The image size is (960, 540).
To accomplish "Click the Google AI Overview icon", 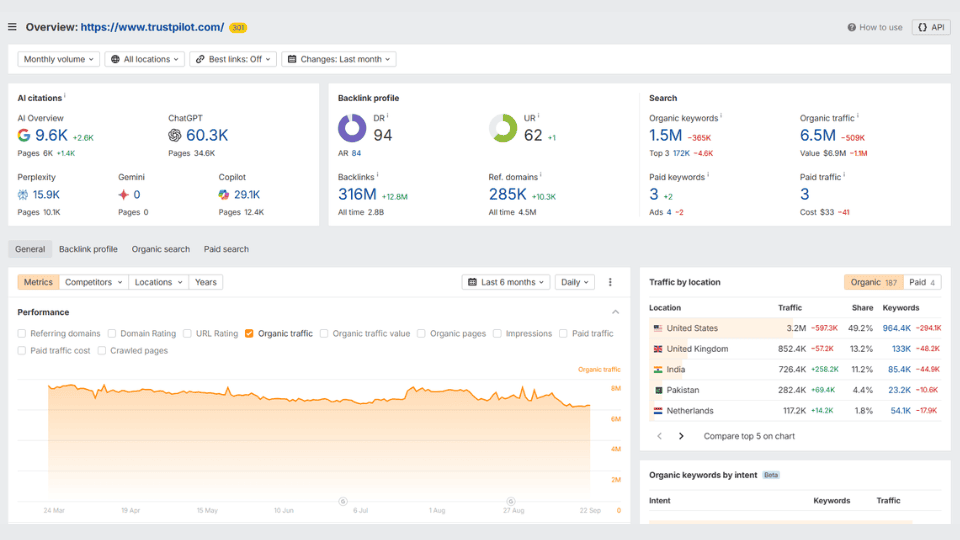I will pos(24,135).
